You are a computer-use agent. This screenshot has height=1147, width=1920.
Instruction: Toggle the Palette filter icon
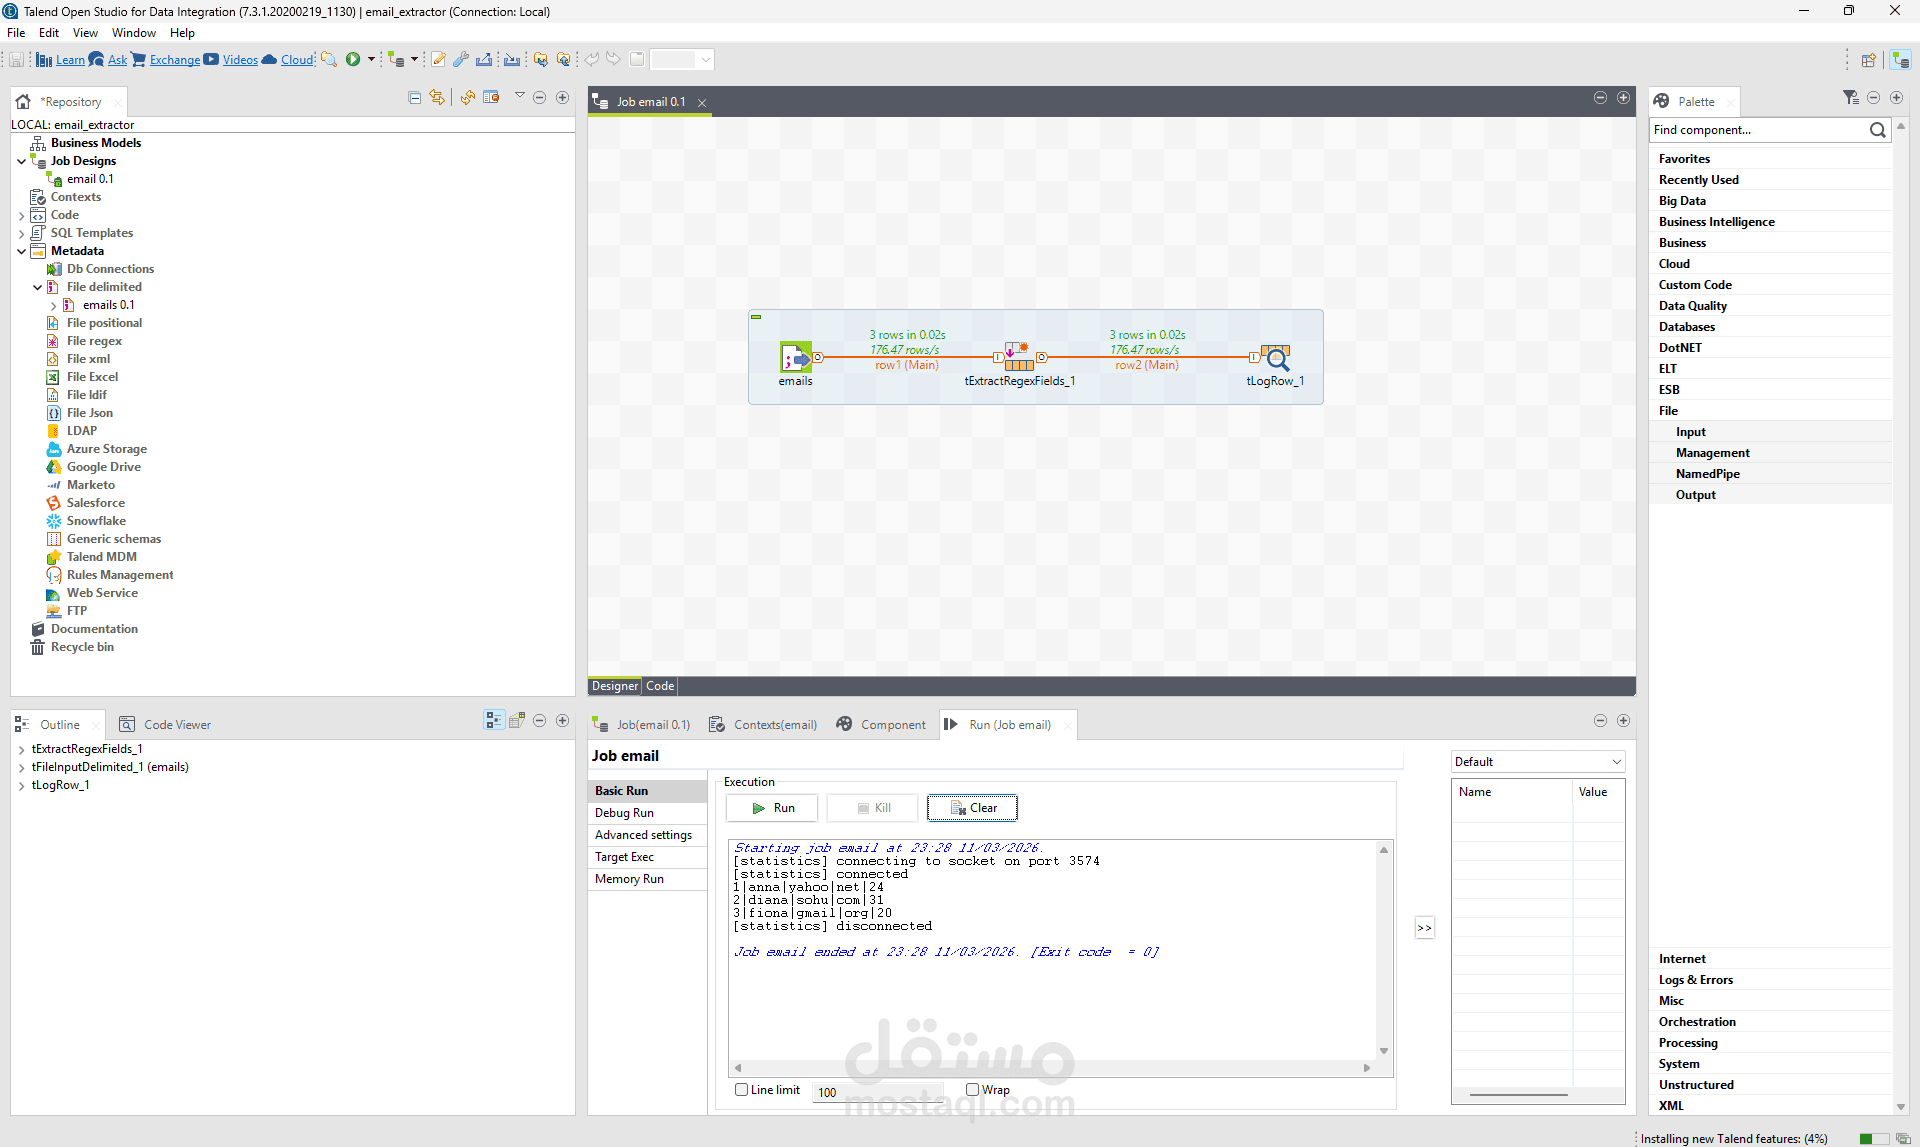(1852, 97)
